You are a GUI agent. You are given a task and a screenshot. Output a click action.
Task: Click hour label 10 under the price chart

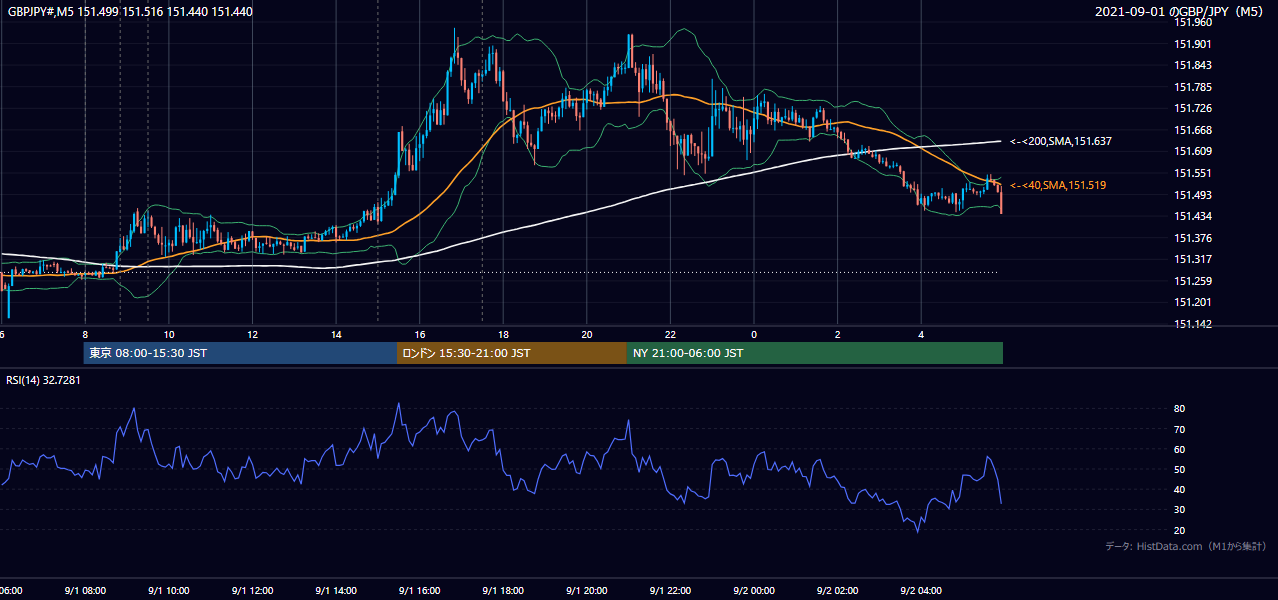[169, 335]
